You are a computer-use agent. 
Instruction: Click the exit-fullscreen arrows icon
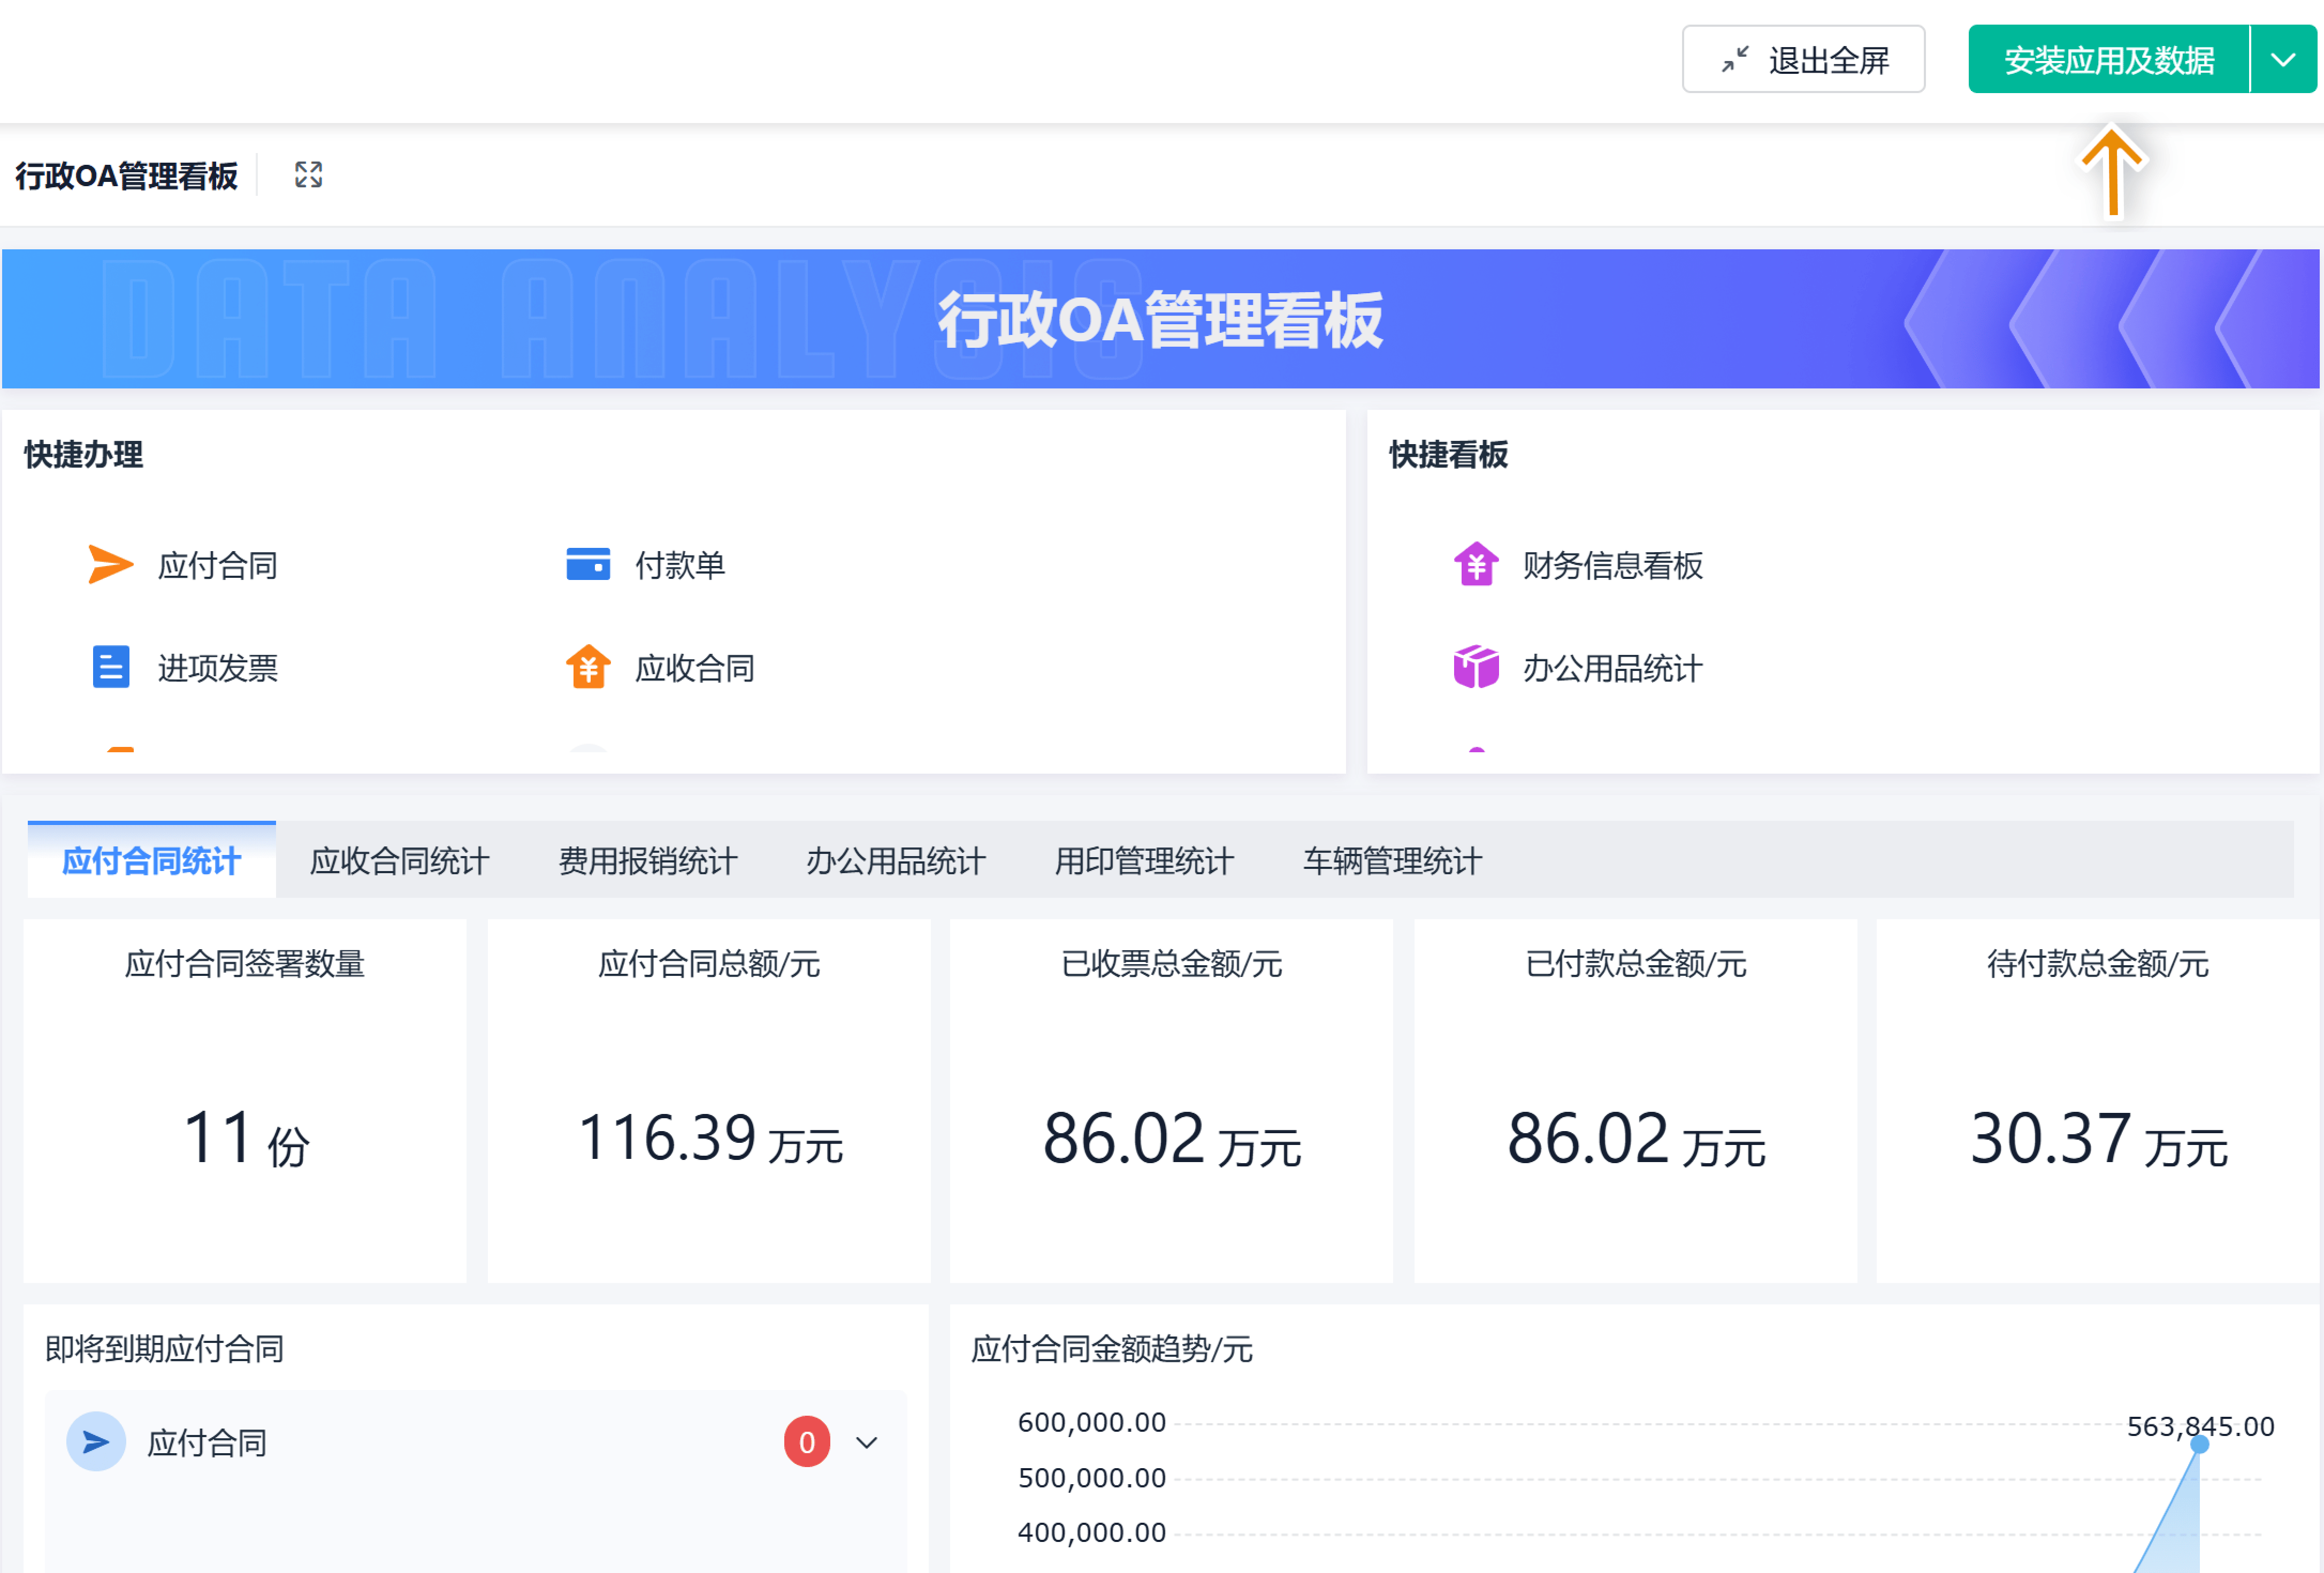tap(1736, 59)
